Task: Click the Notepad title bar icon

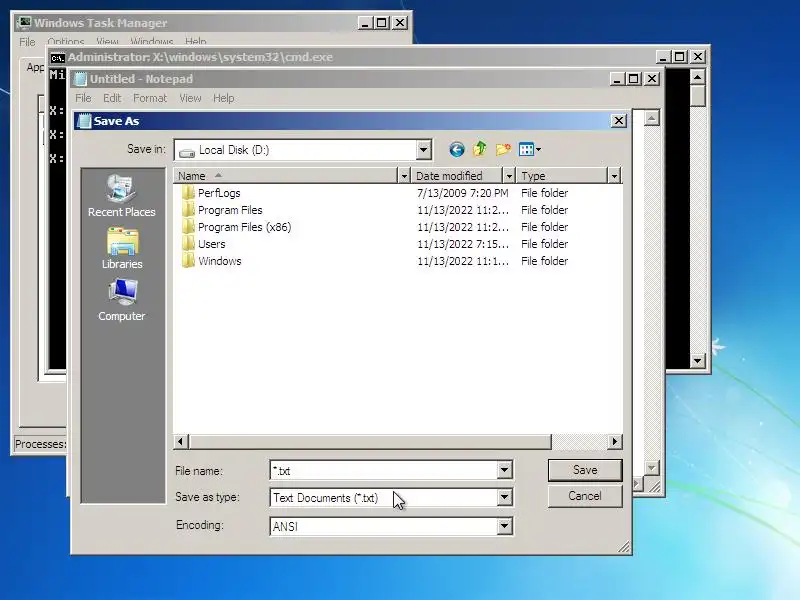Action: [x=81, y=79]
